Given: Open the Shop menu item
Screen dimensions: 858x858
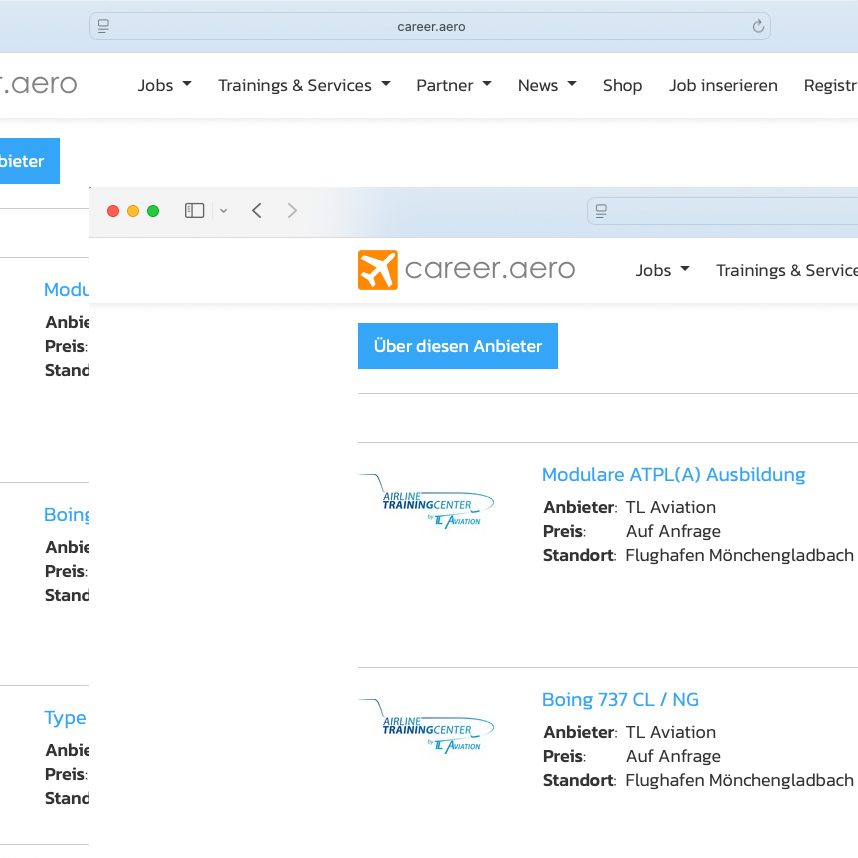Looking at the screenshot, I should (622, 86).
